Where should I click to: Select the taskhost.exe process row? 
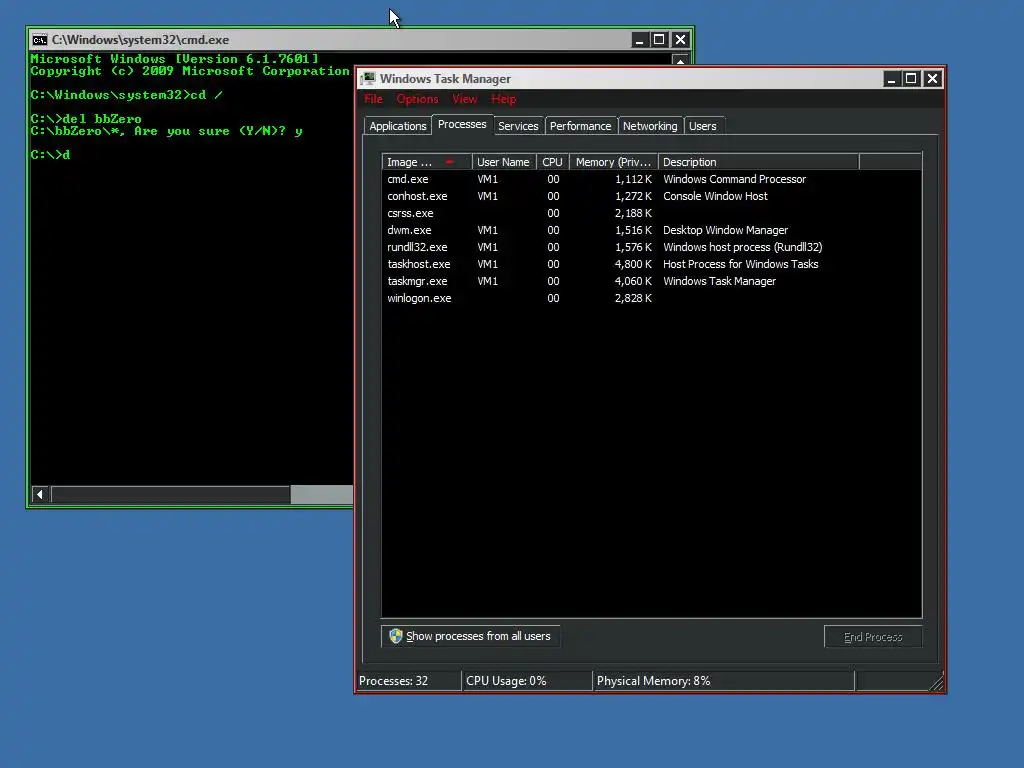651,264
